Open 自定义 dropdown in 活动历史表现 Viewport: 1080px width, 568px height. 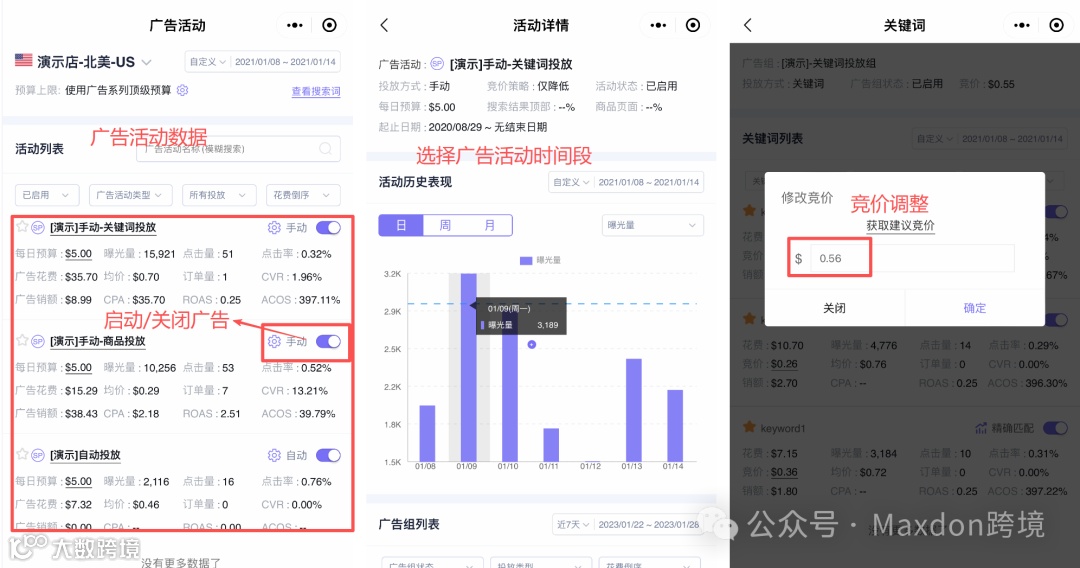(x=571, y=182)
